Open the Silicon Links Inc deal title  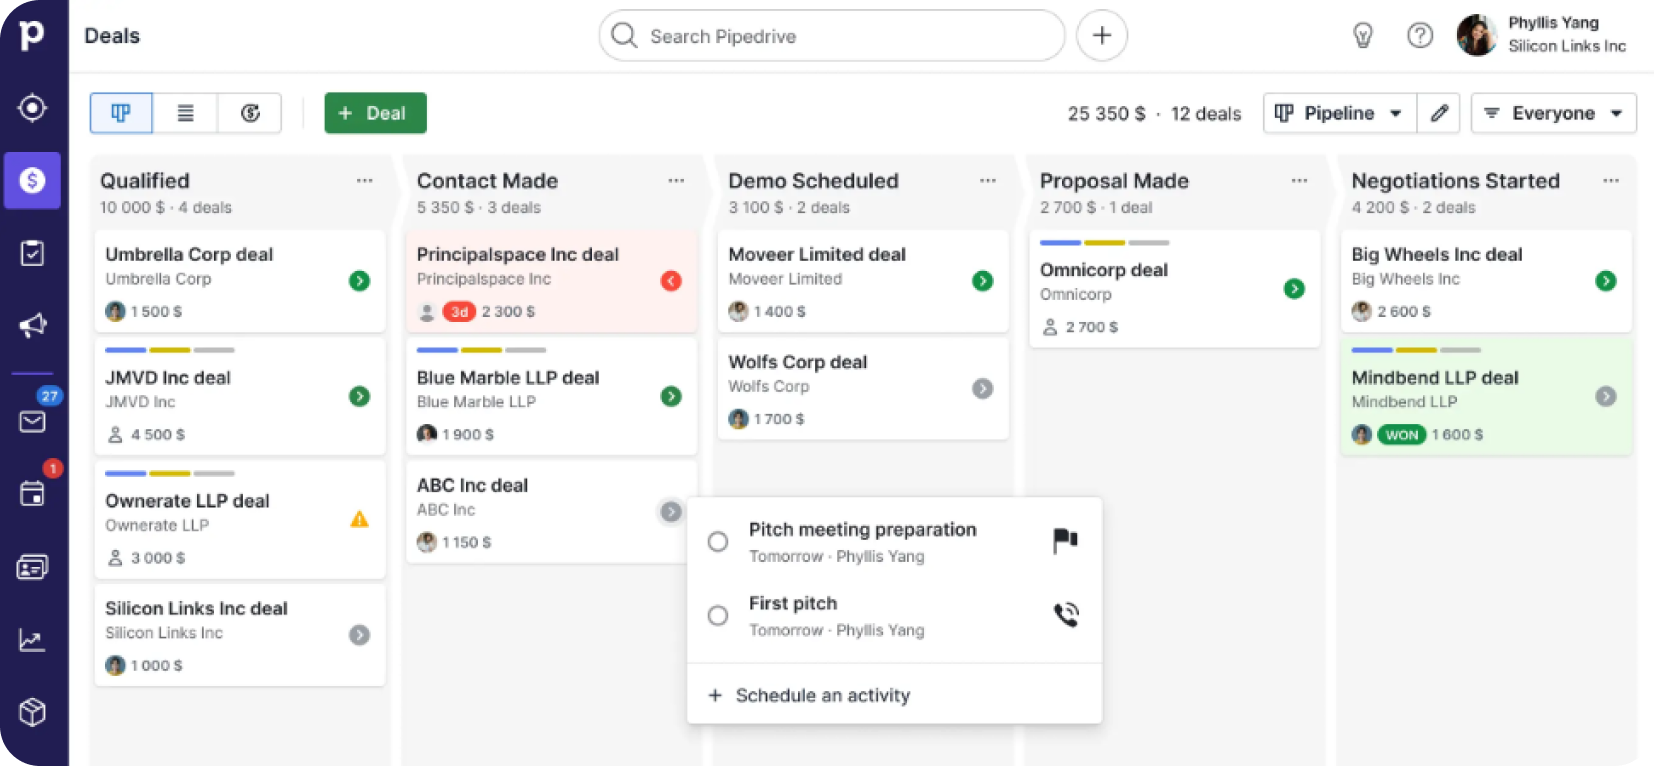tap(196, 608)
